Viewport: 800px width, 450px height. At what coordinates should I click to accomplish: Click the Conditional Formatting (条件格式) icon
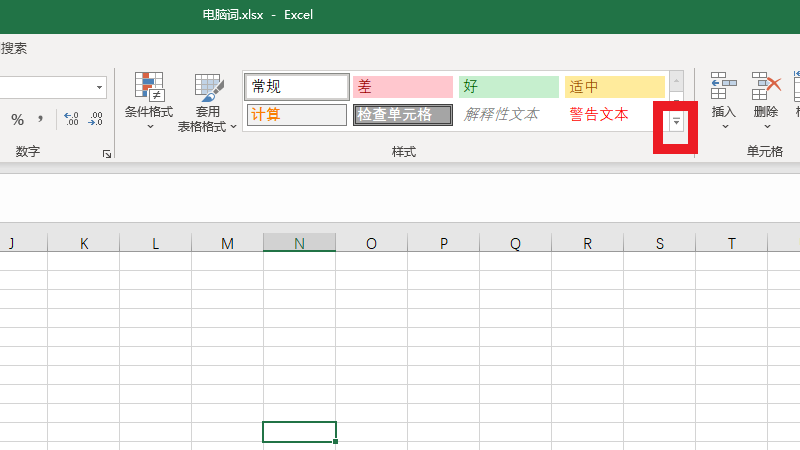click(149, 87)
